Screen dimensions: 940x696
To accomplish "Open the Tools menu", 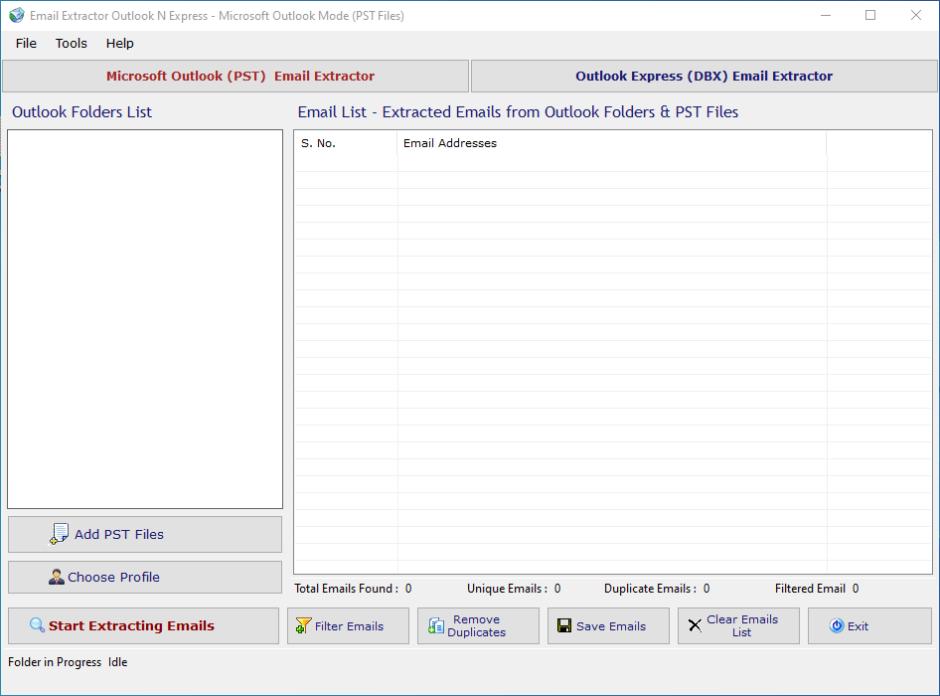I will tap(71, 43).
